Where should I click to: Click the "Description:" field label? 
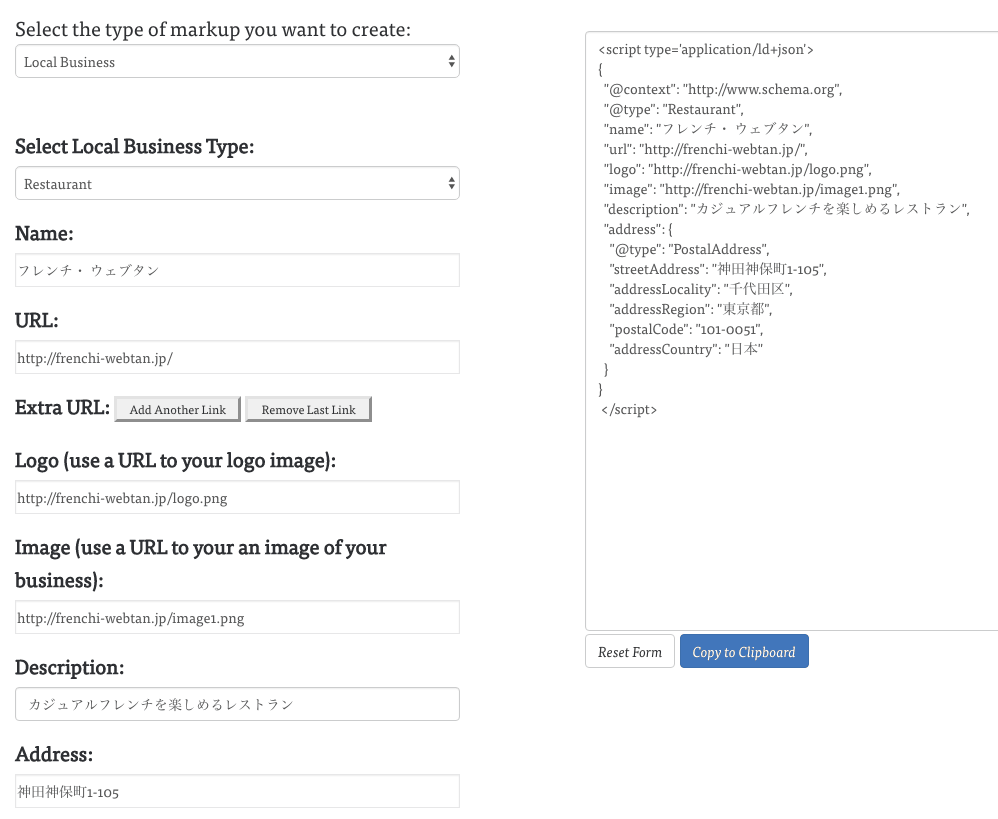70,667
